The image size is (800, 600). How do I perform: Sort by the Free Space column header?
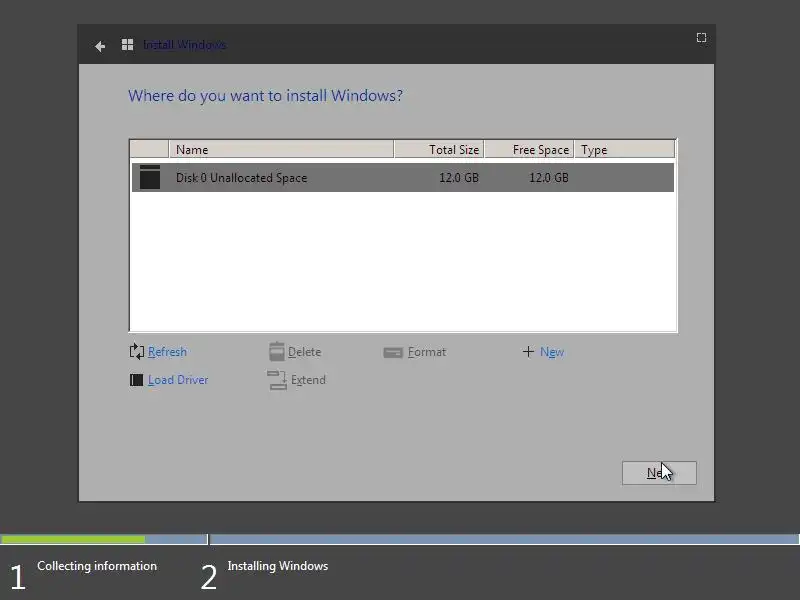point(529,149)
